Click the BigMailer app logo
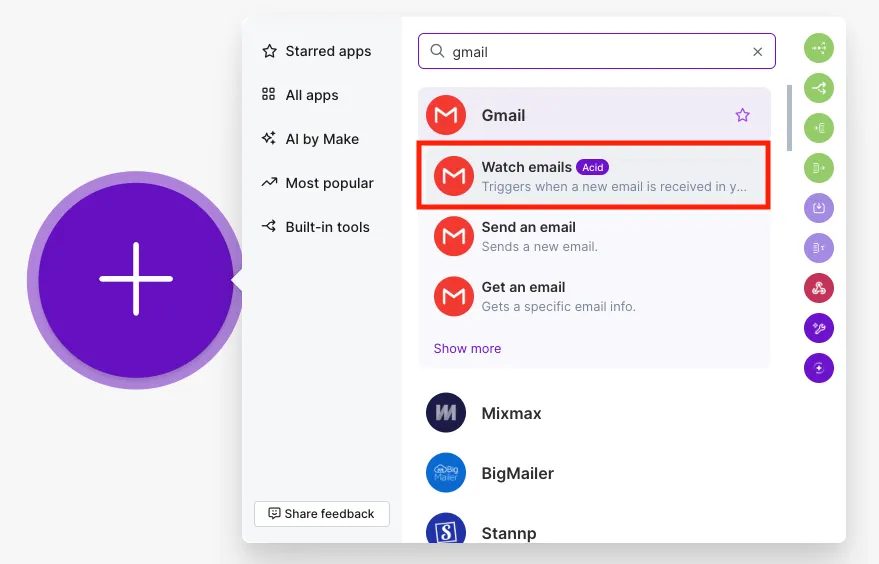 tap(446, 473)
